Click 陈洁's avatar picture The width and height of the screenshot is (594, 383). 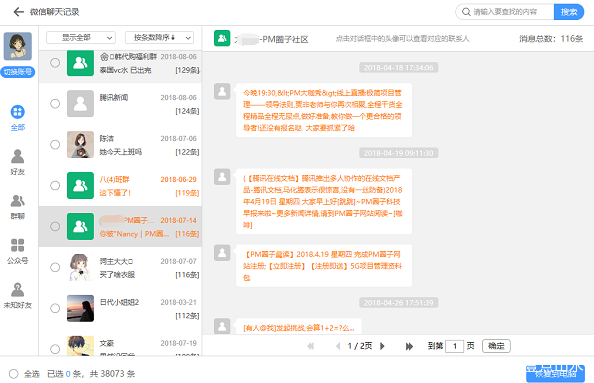coord(80,144)
